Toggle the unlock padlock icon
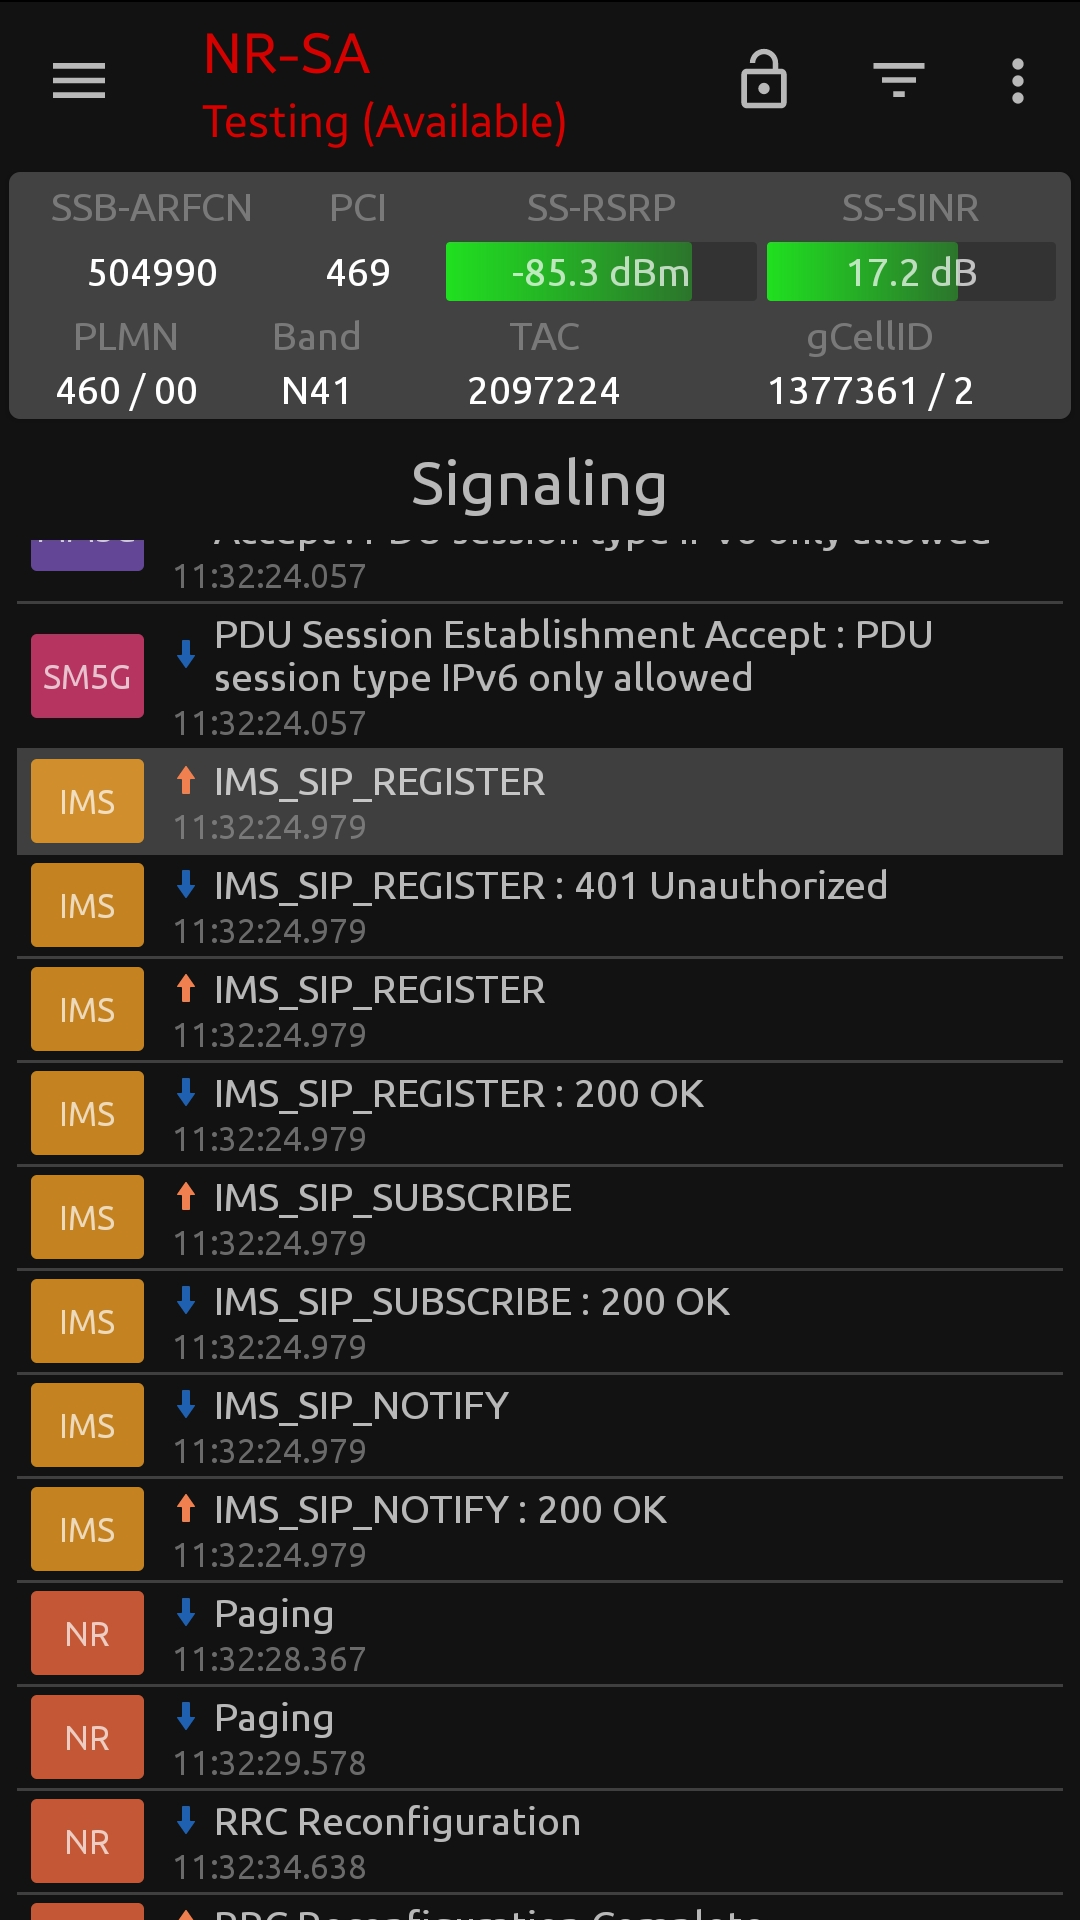 pyautogui.click(x=764, y=80)
